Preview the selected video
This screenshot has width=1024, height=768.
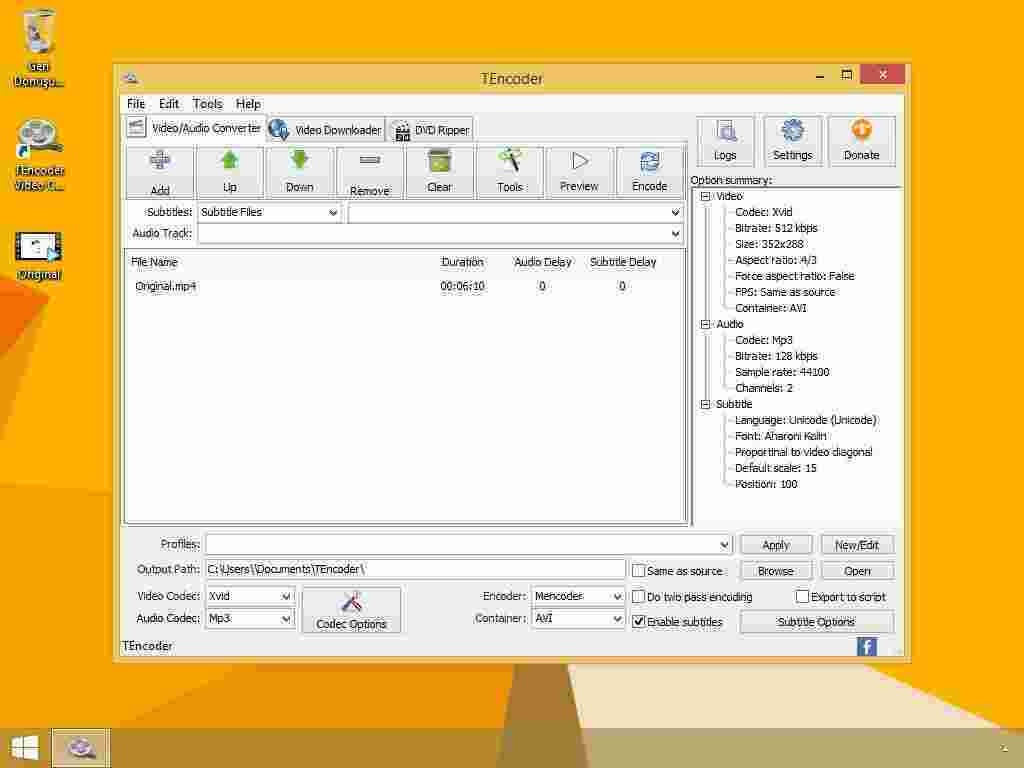579,172
